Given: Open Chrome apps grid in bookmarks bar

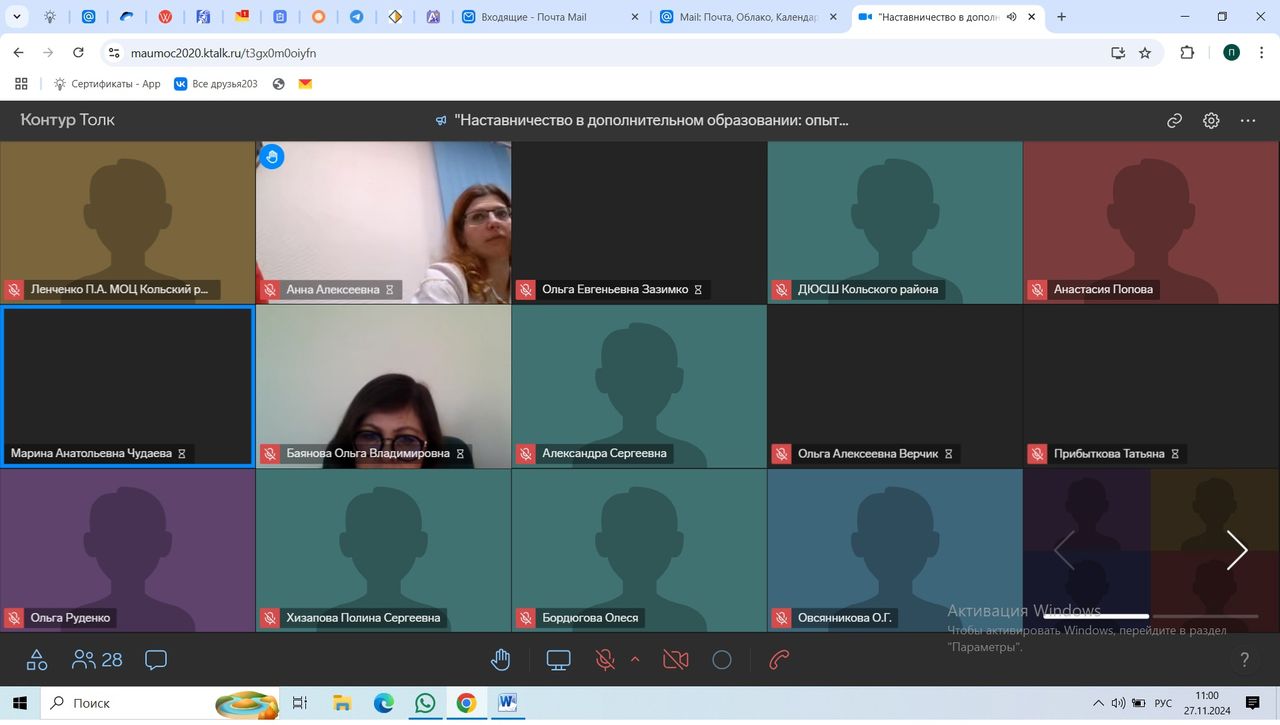Looking at the screenshot, I should coord(21,84).
